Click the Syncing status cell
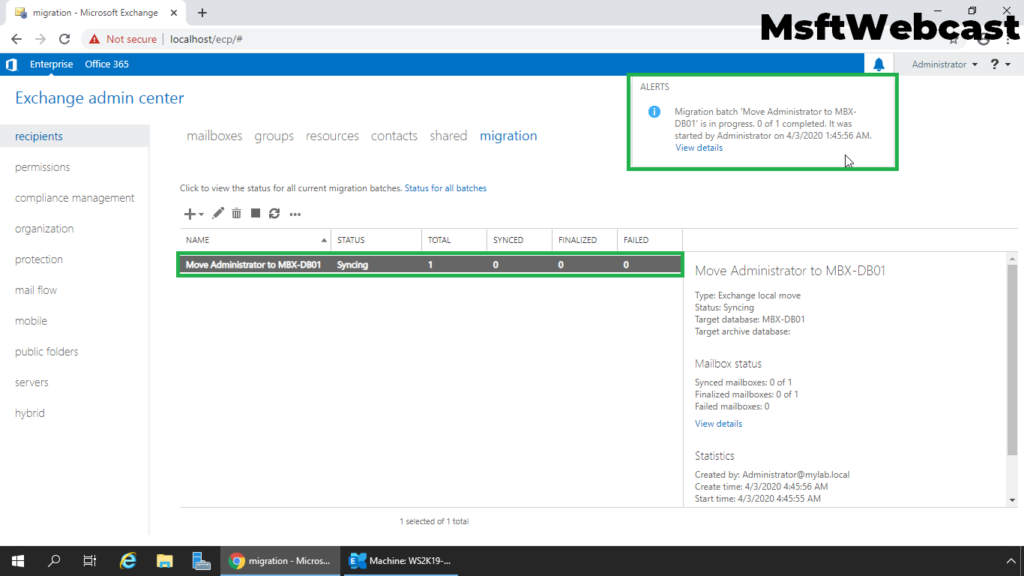The image size is (1024, 576). point(352,264)
